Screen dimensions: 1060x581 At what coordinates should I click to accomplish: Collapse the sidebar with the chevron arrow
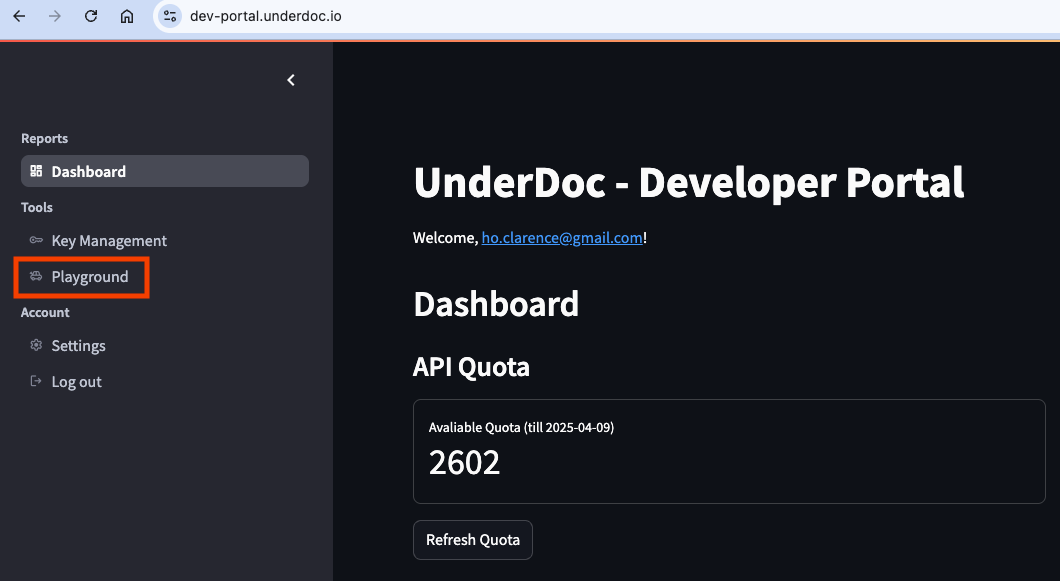[291, 80]
